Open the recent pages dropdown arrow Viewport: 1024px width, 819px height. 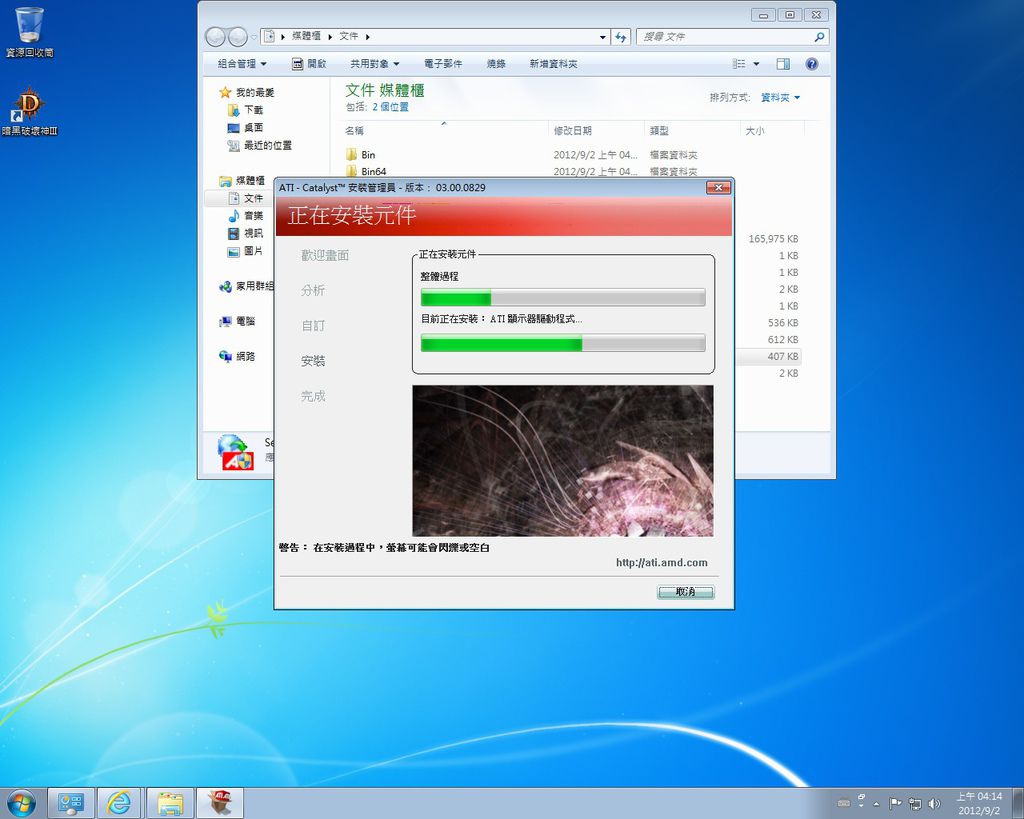pyautogui.click(x=254, y=37)
